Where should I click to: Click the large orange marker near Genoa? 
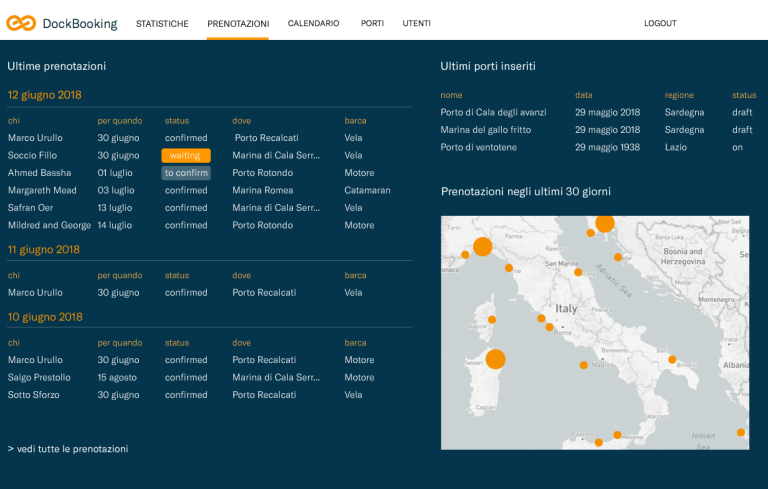[x=482, y=246]
